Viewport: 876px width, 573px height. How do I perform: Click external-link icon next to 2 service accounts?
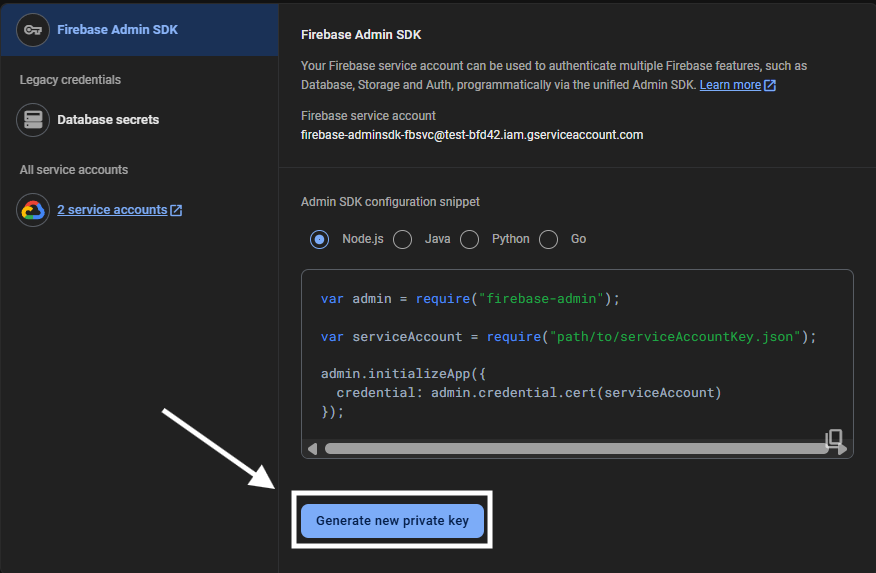(177, 210)
